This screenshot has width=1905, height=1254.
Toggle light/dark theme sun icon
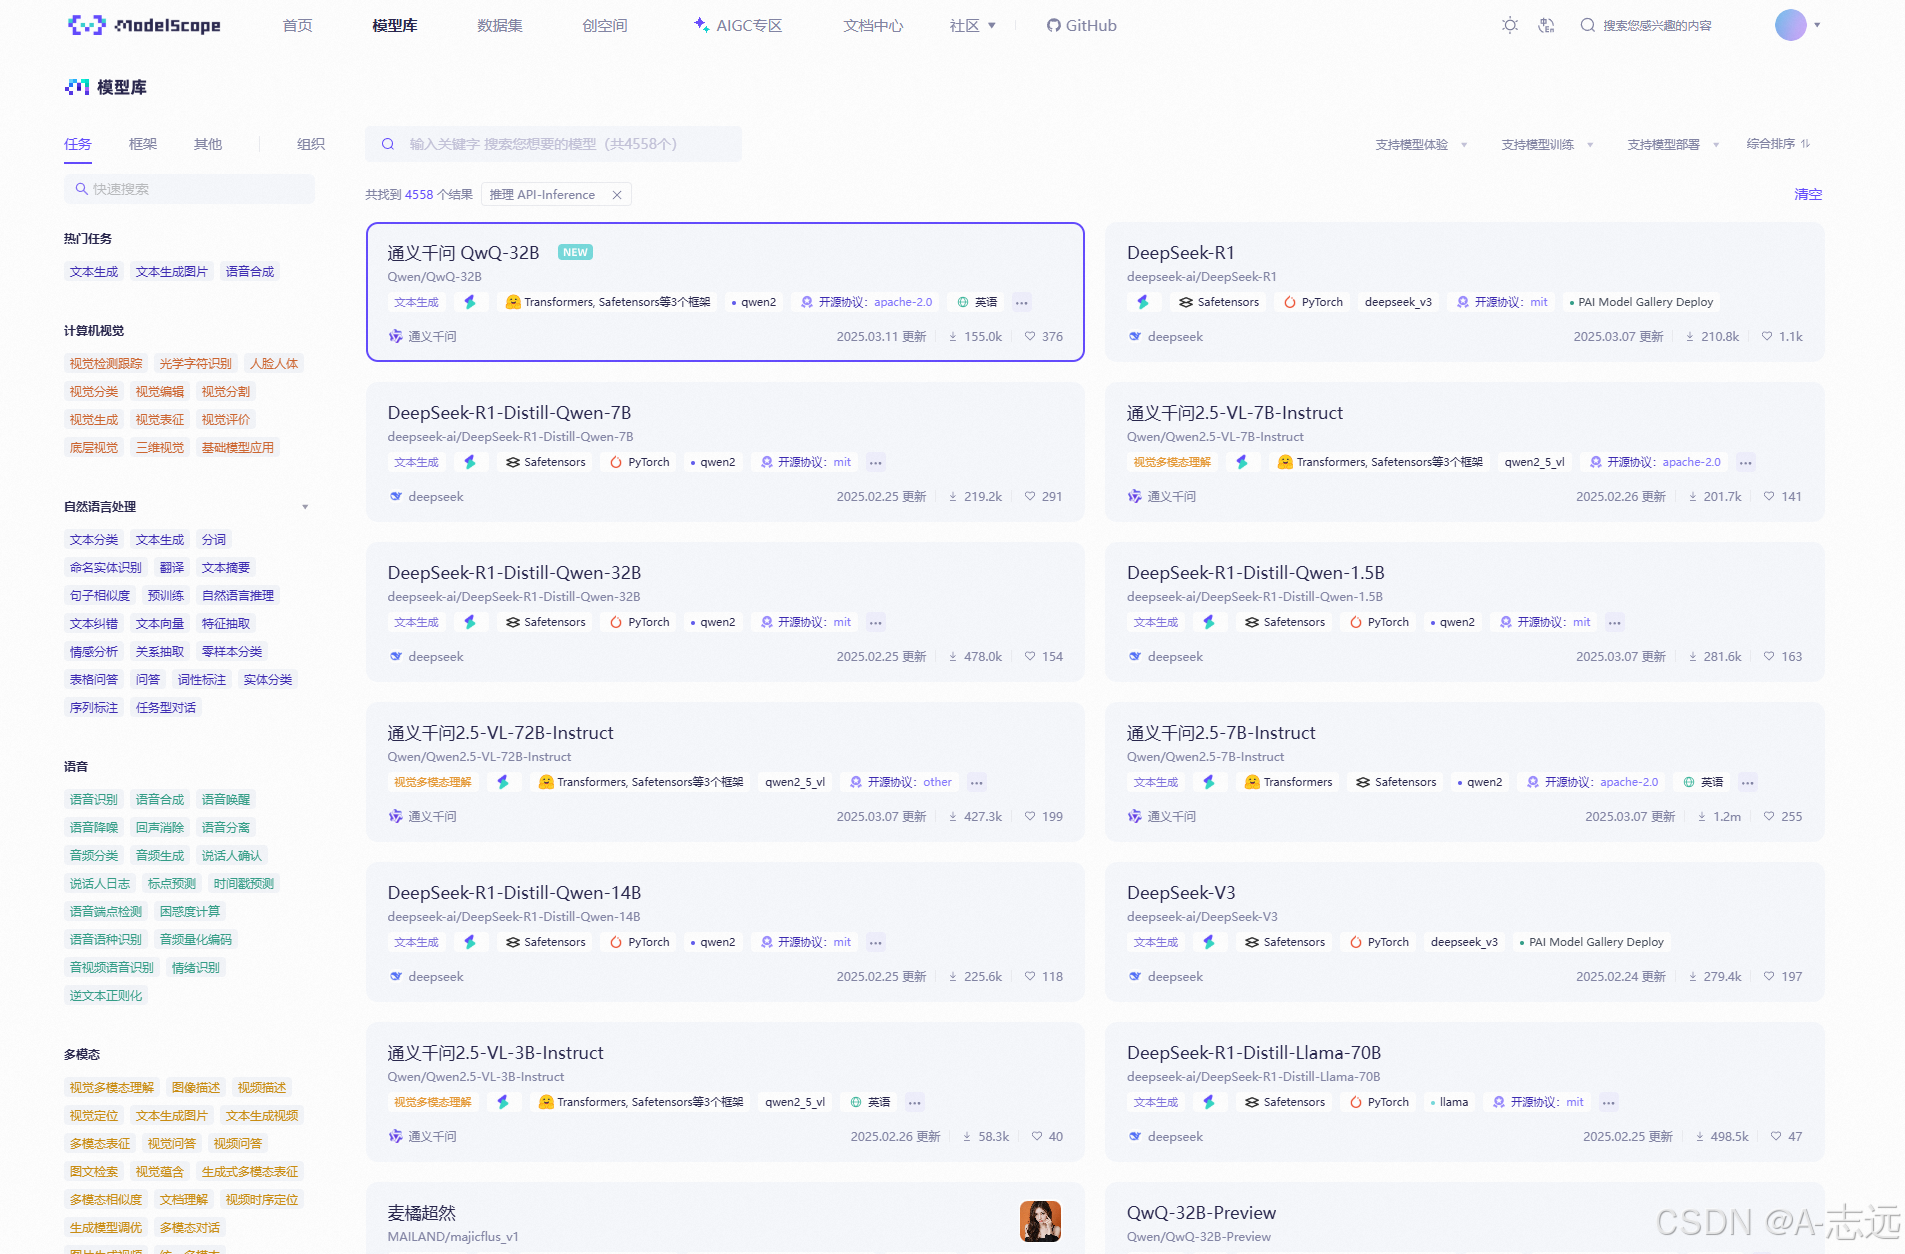[x=1510, y=25]
